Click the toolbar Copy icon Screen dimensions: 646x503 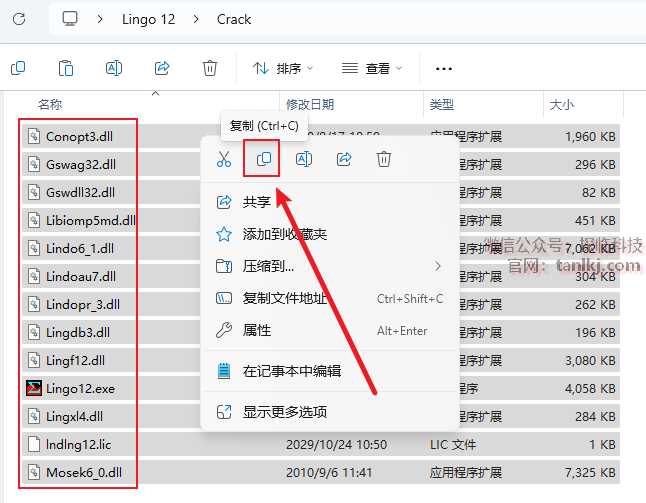pyautogui.click(x=18, y=68)
